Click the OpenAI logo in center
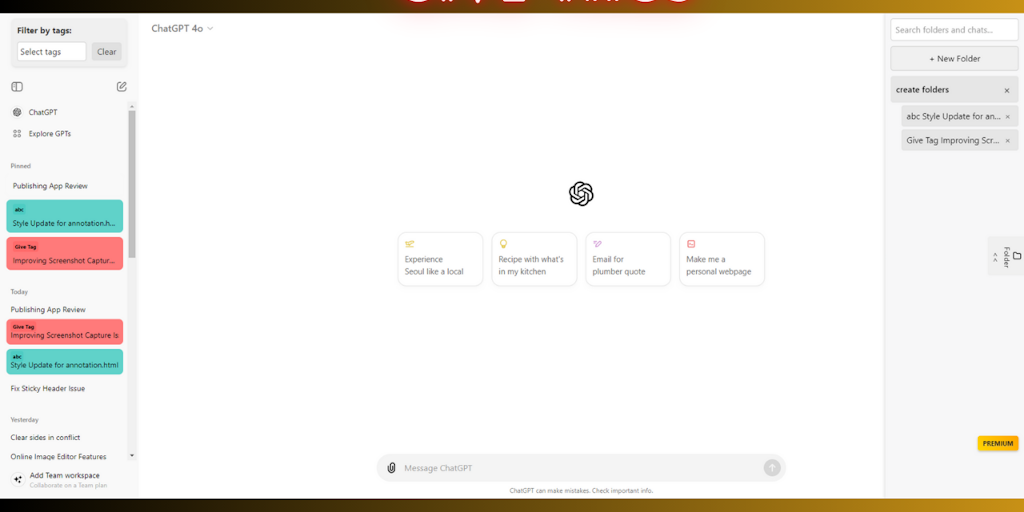Image resolution: width=1024 pixels, height=512 pixels. pos(581,194)
